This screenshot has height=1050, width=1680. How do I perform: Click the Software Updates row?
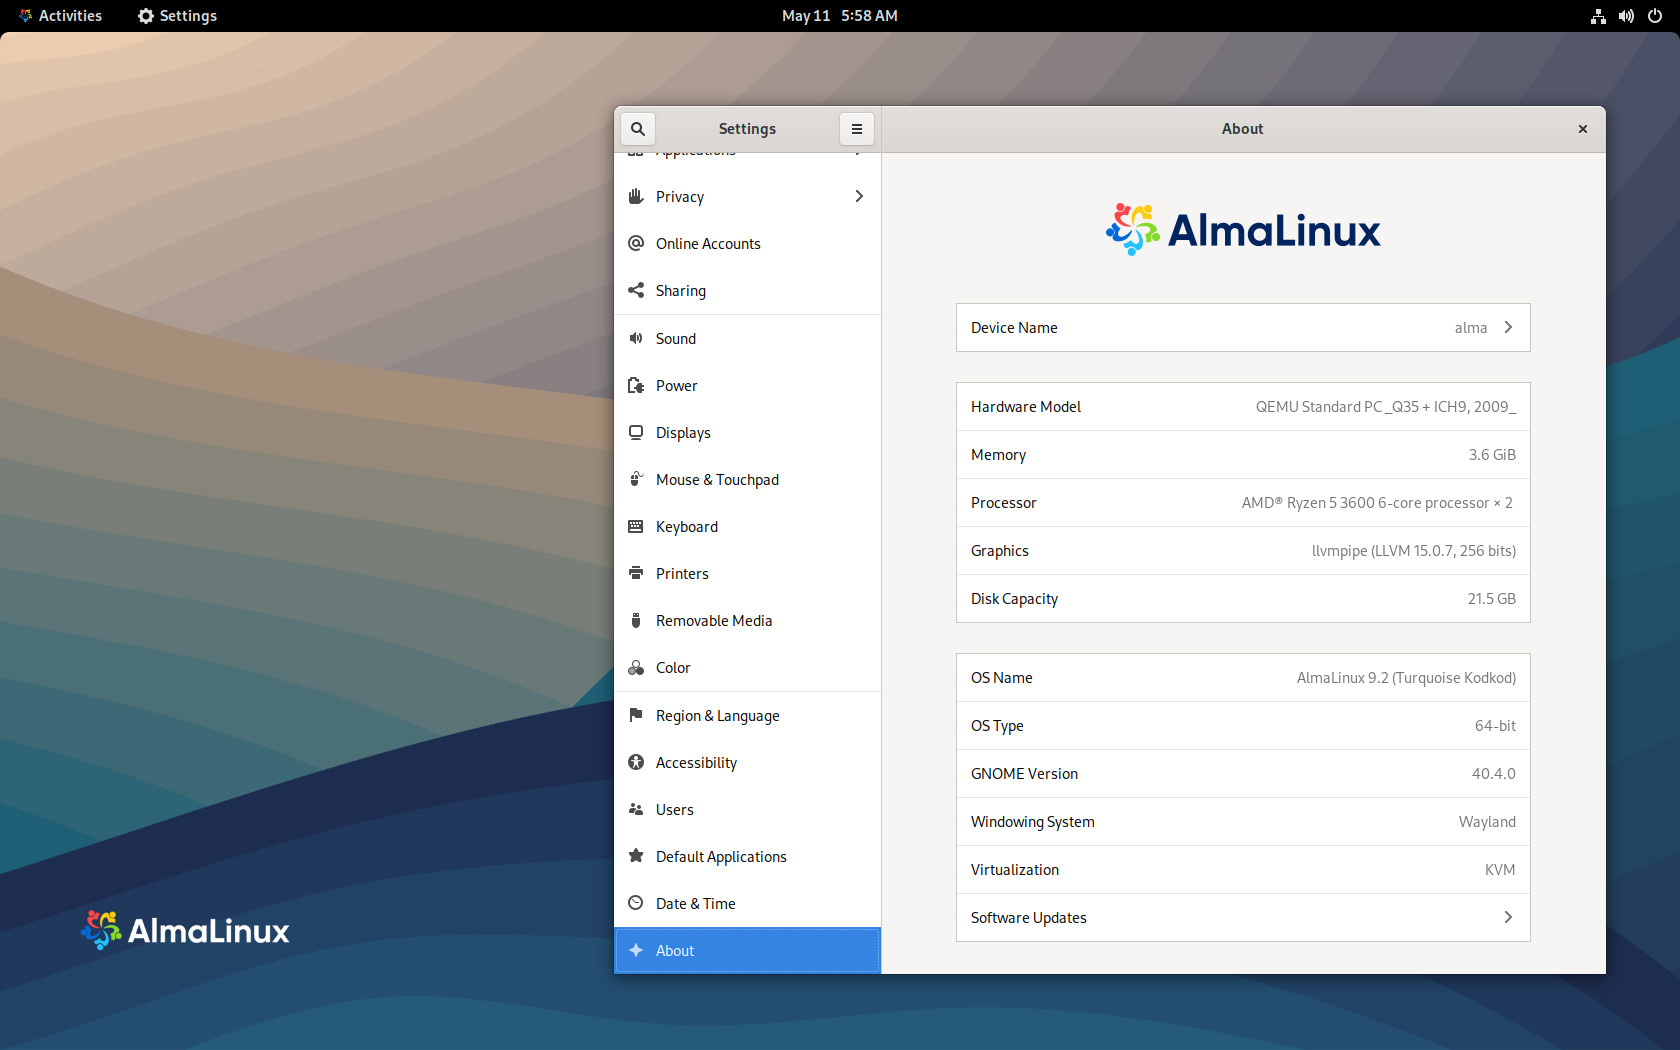point(1243,918)
